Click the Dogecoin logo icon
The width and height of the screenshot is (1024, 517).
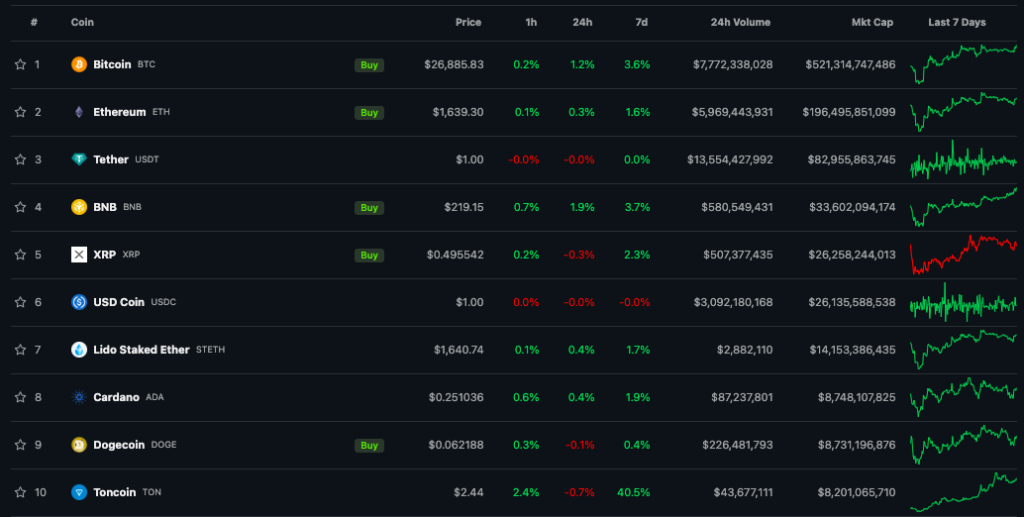pyautogui.click(x=79, y=445)
